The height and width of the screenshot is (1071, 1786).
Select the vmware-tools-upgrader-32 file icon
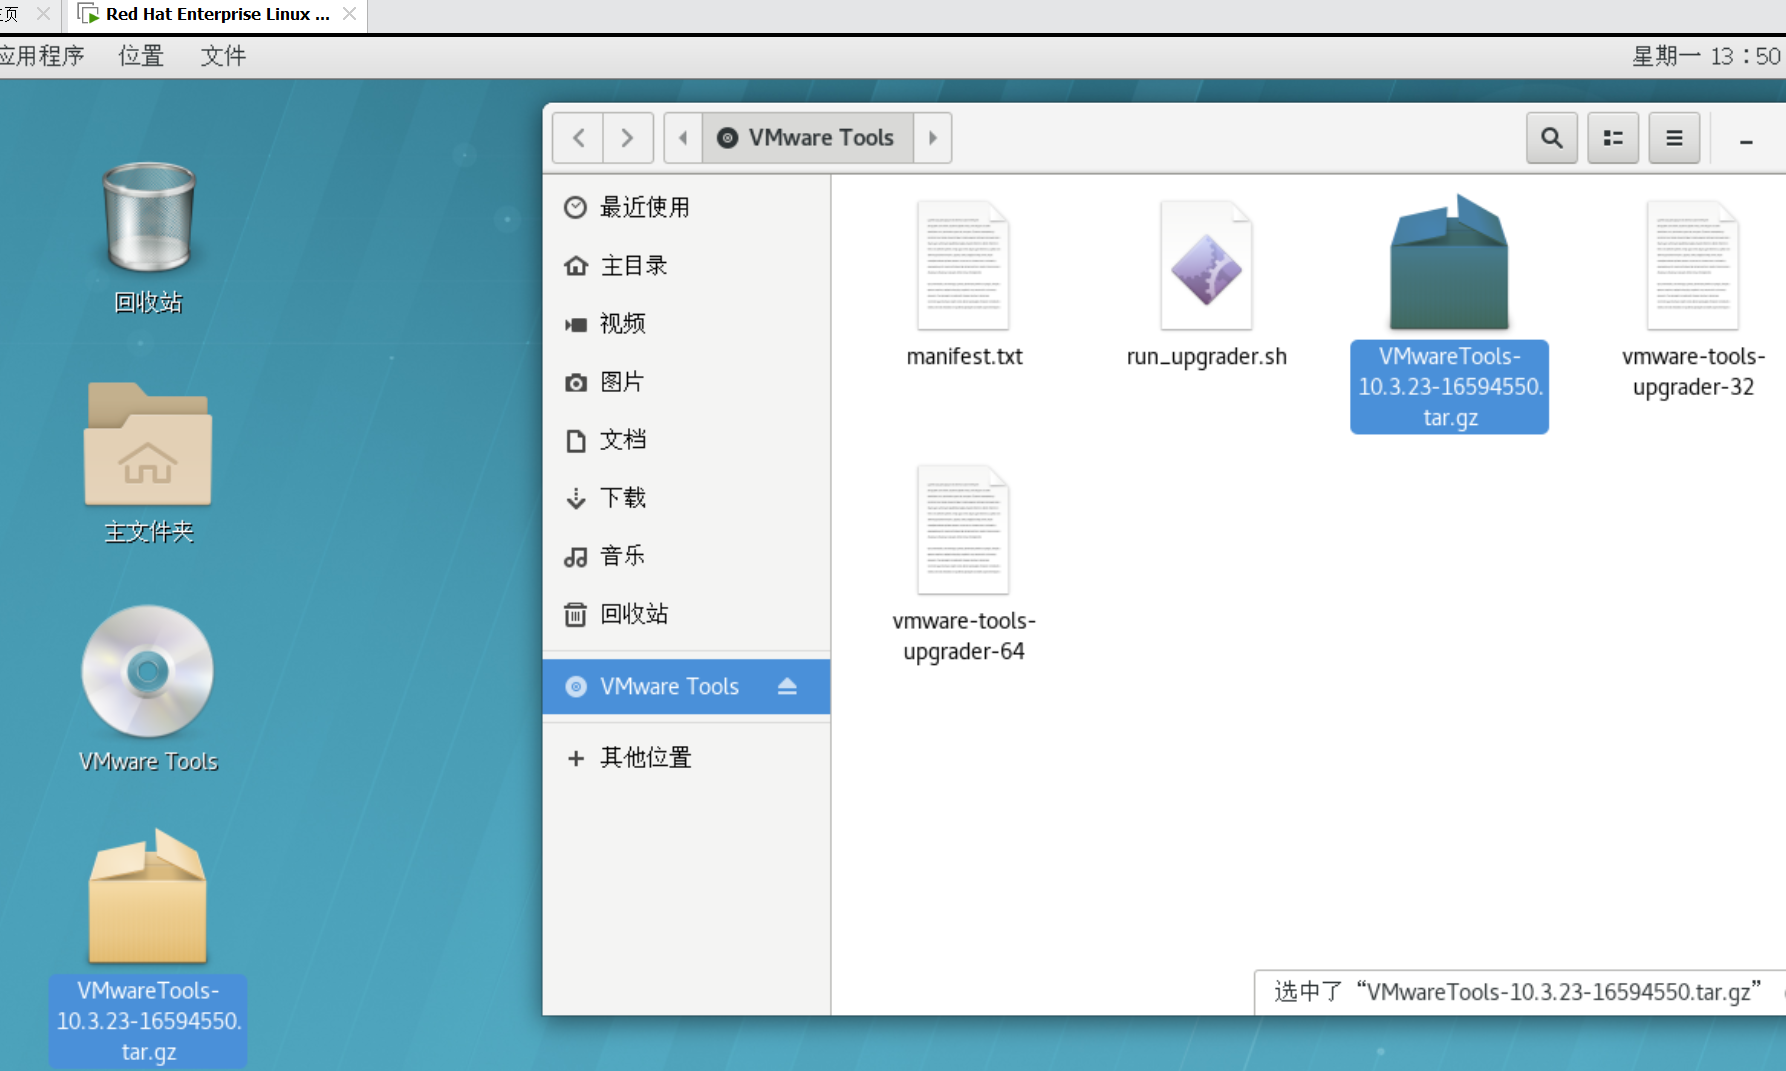[x=1692, y=266]
